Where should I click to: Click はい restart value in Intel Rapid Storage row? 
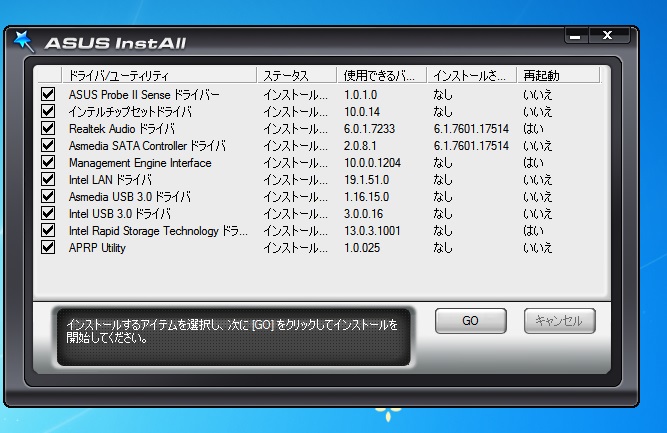point(533,231)
